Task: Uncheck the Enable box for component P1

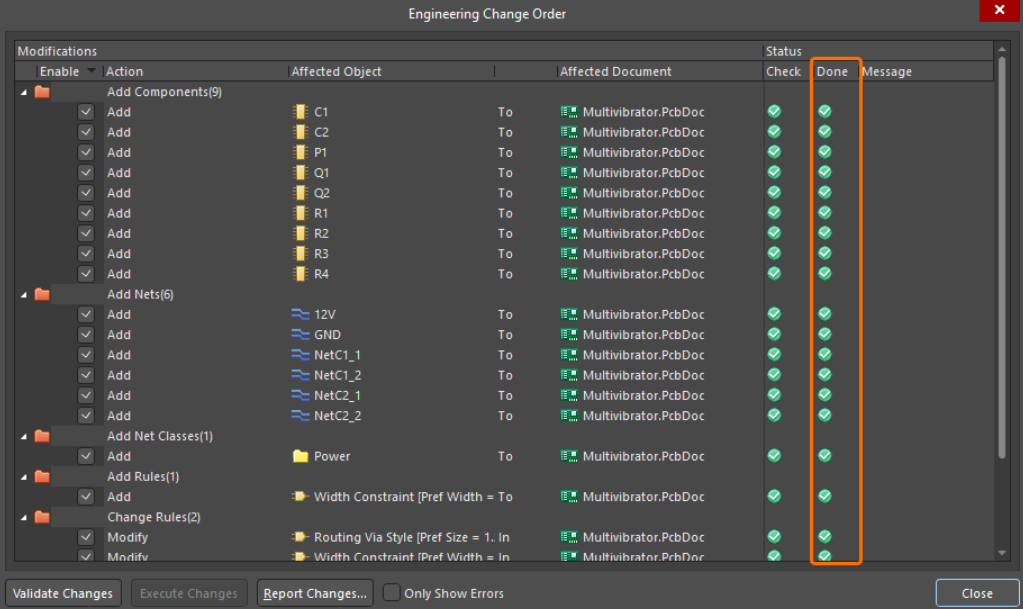Action: pos(86,152)
